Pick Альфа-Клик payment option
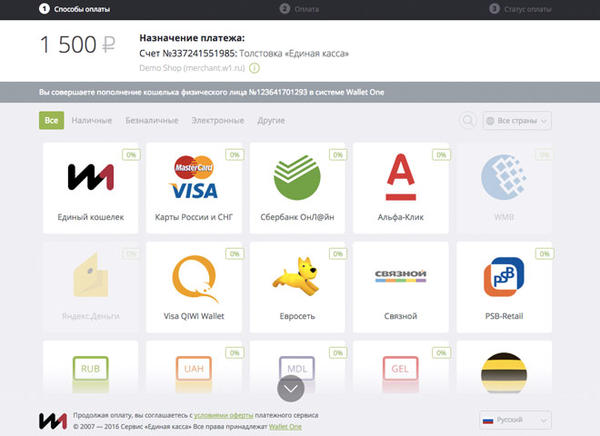600x436 pixels. point(400,188)
